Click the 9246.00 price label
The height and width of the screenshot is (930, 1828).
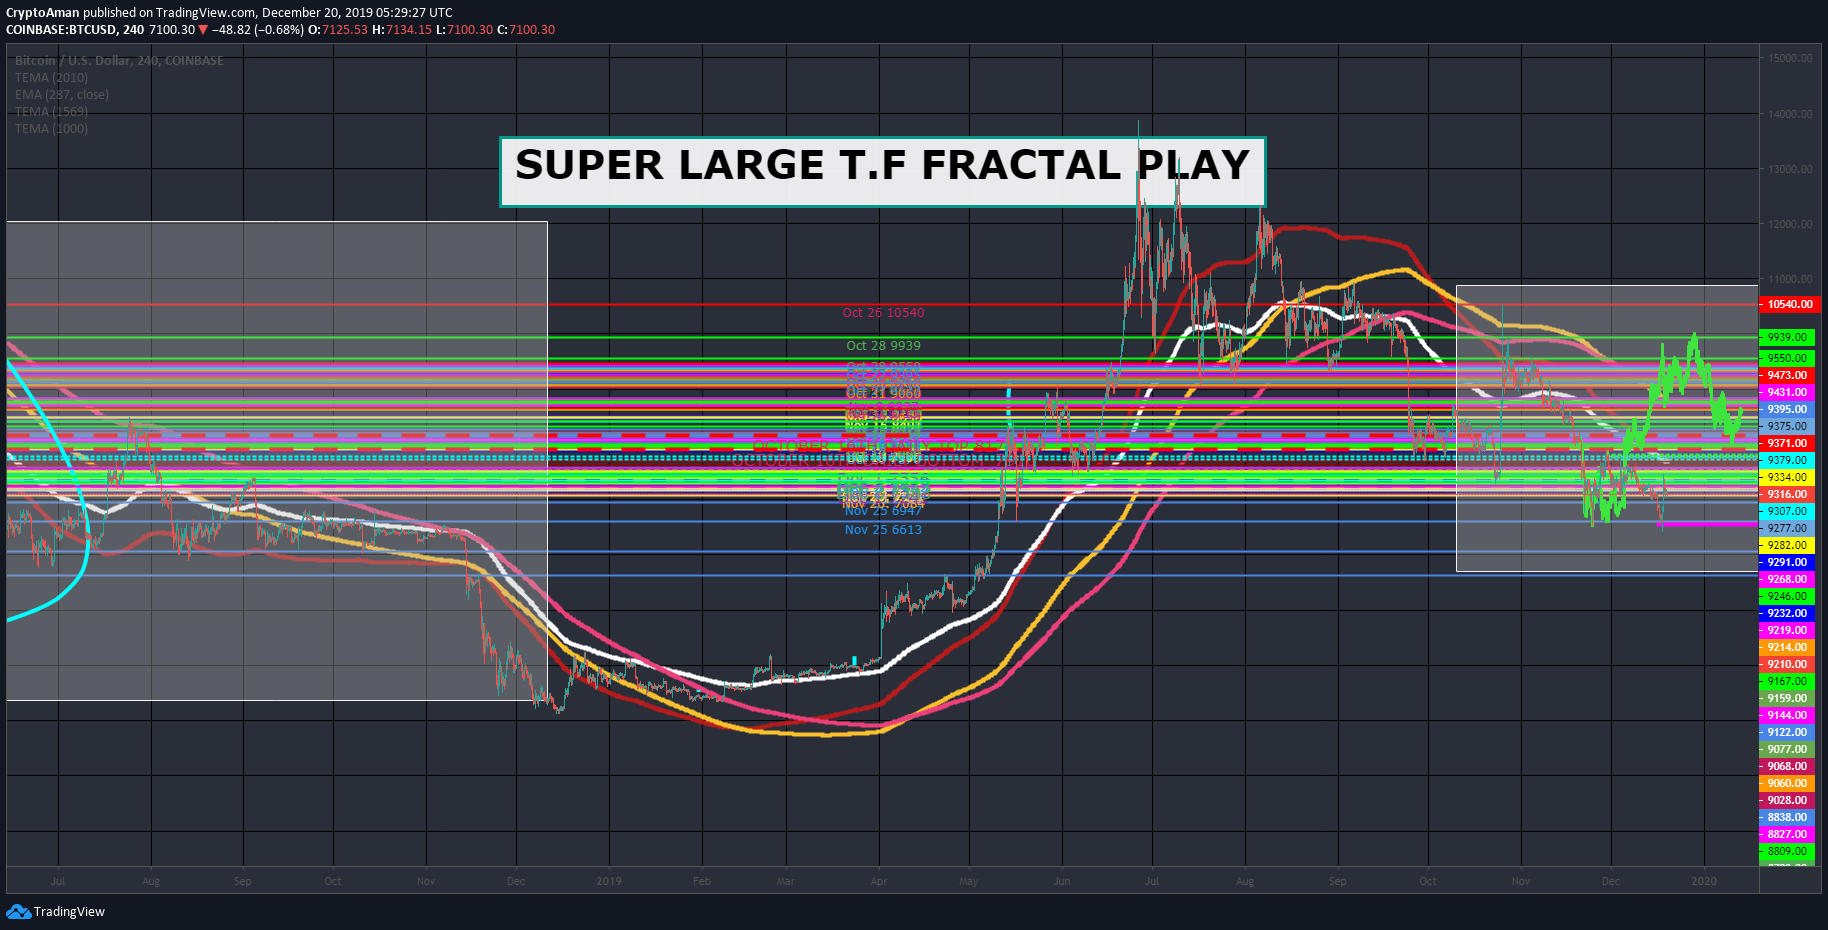pos(1787,596)
